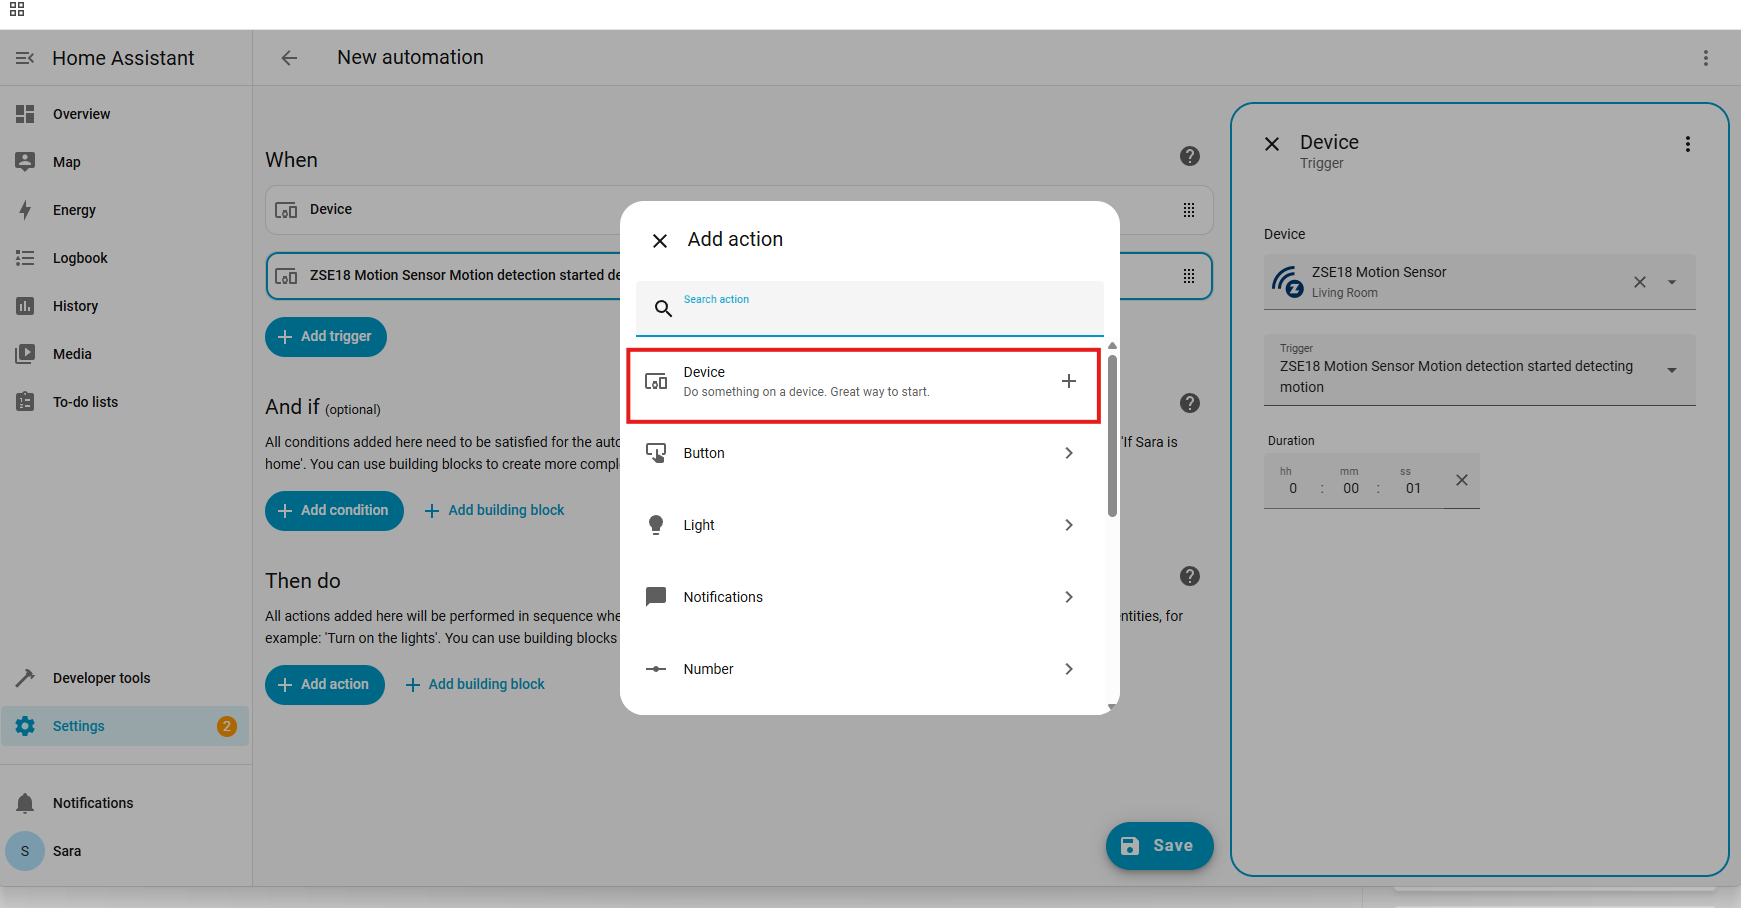Click the Settings notification badge

pyautogui.click(x=227, y=726)
